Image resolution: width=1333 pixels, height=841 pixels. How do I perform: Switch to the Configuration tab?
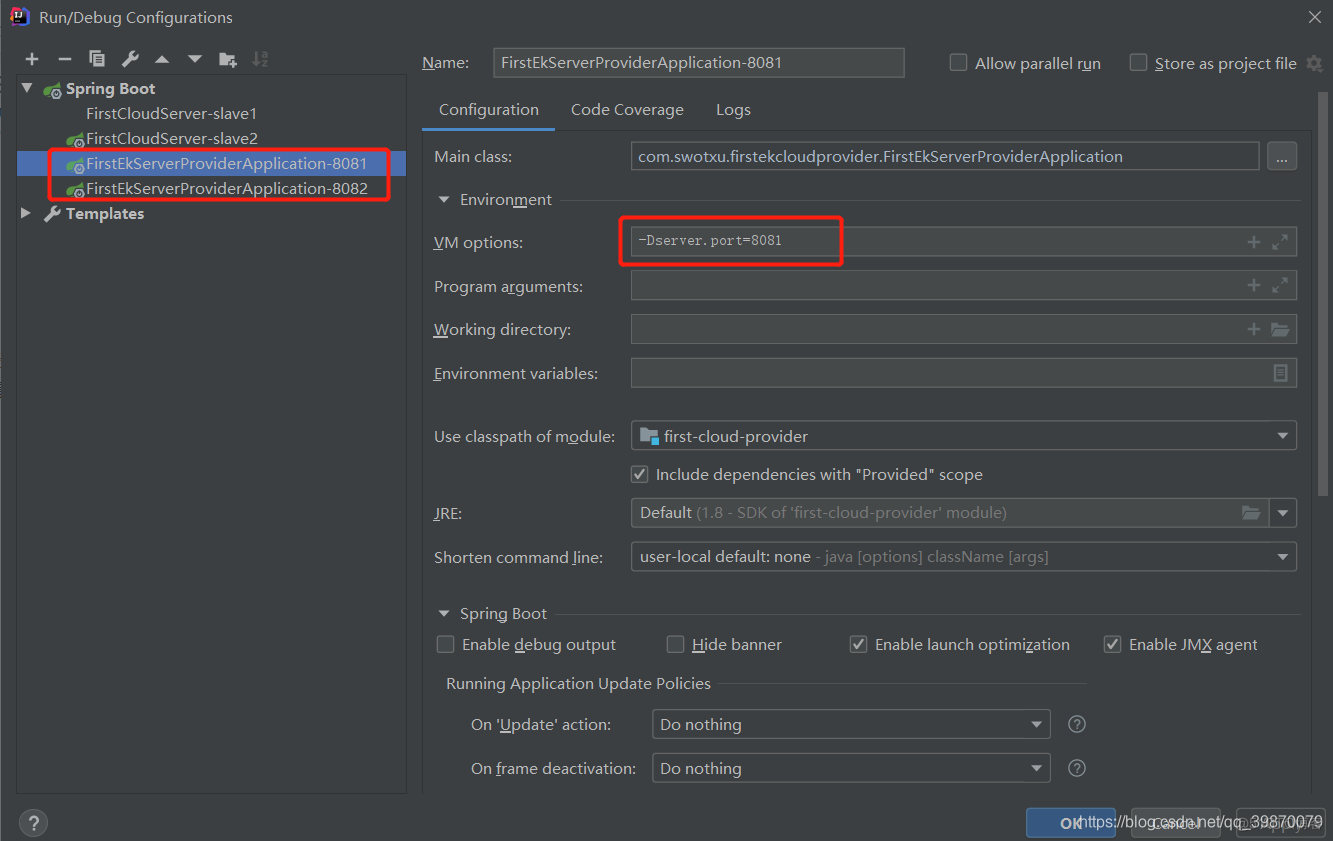click(489, 110)
